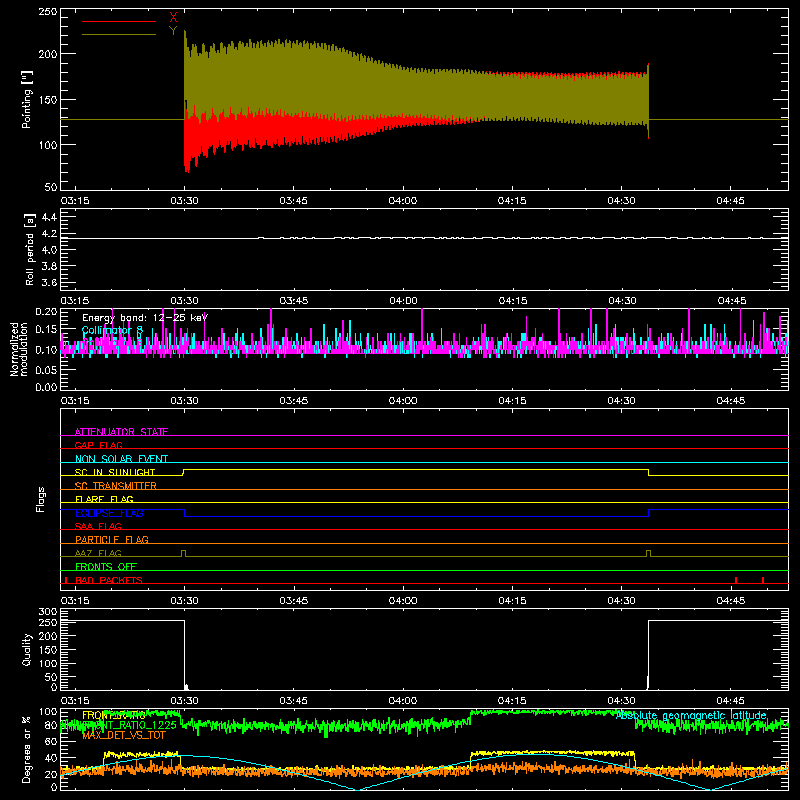800x800 pixels.
Task: Select the FRONTS_OFF flag label
Action: (x=106, y=566)
